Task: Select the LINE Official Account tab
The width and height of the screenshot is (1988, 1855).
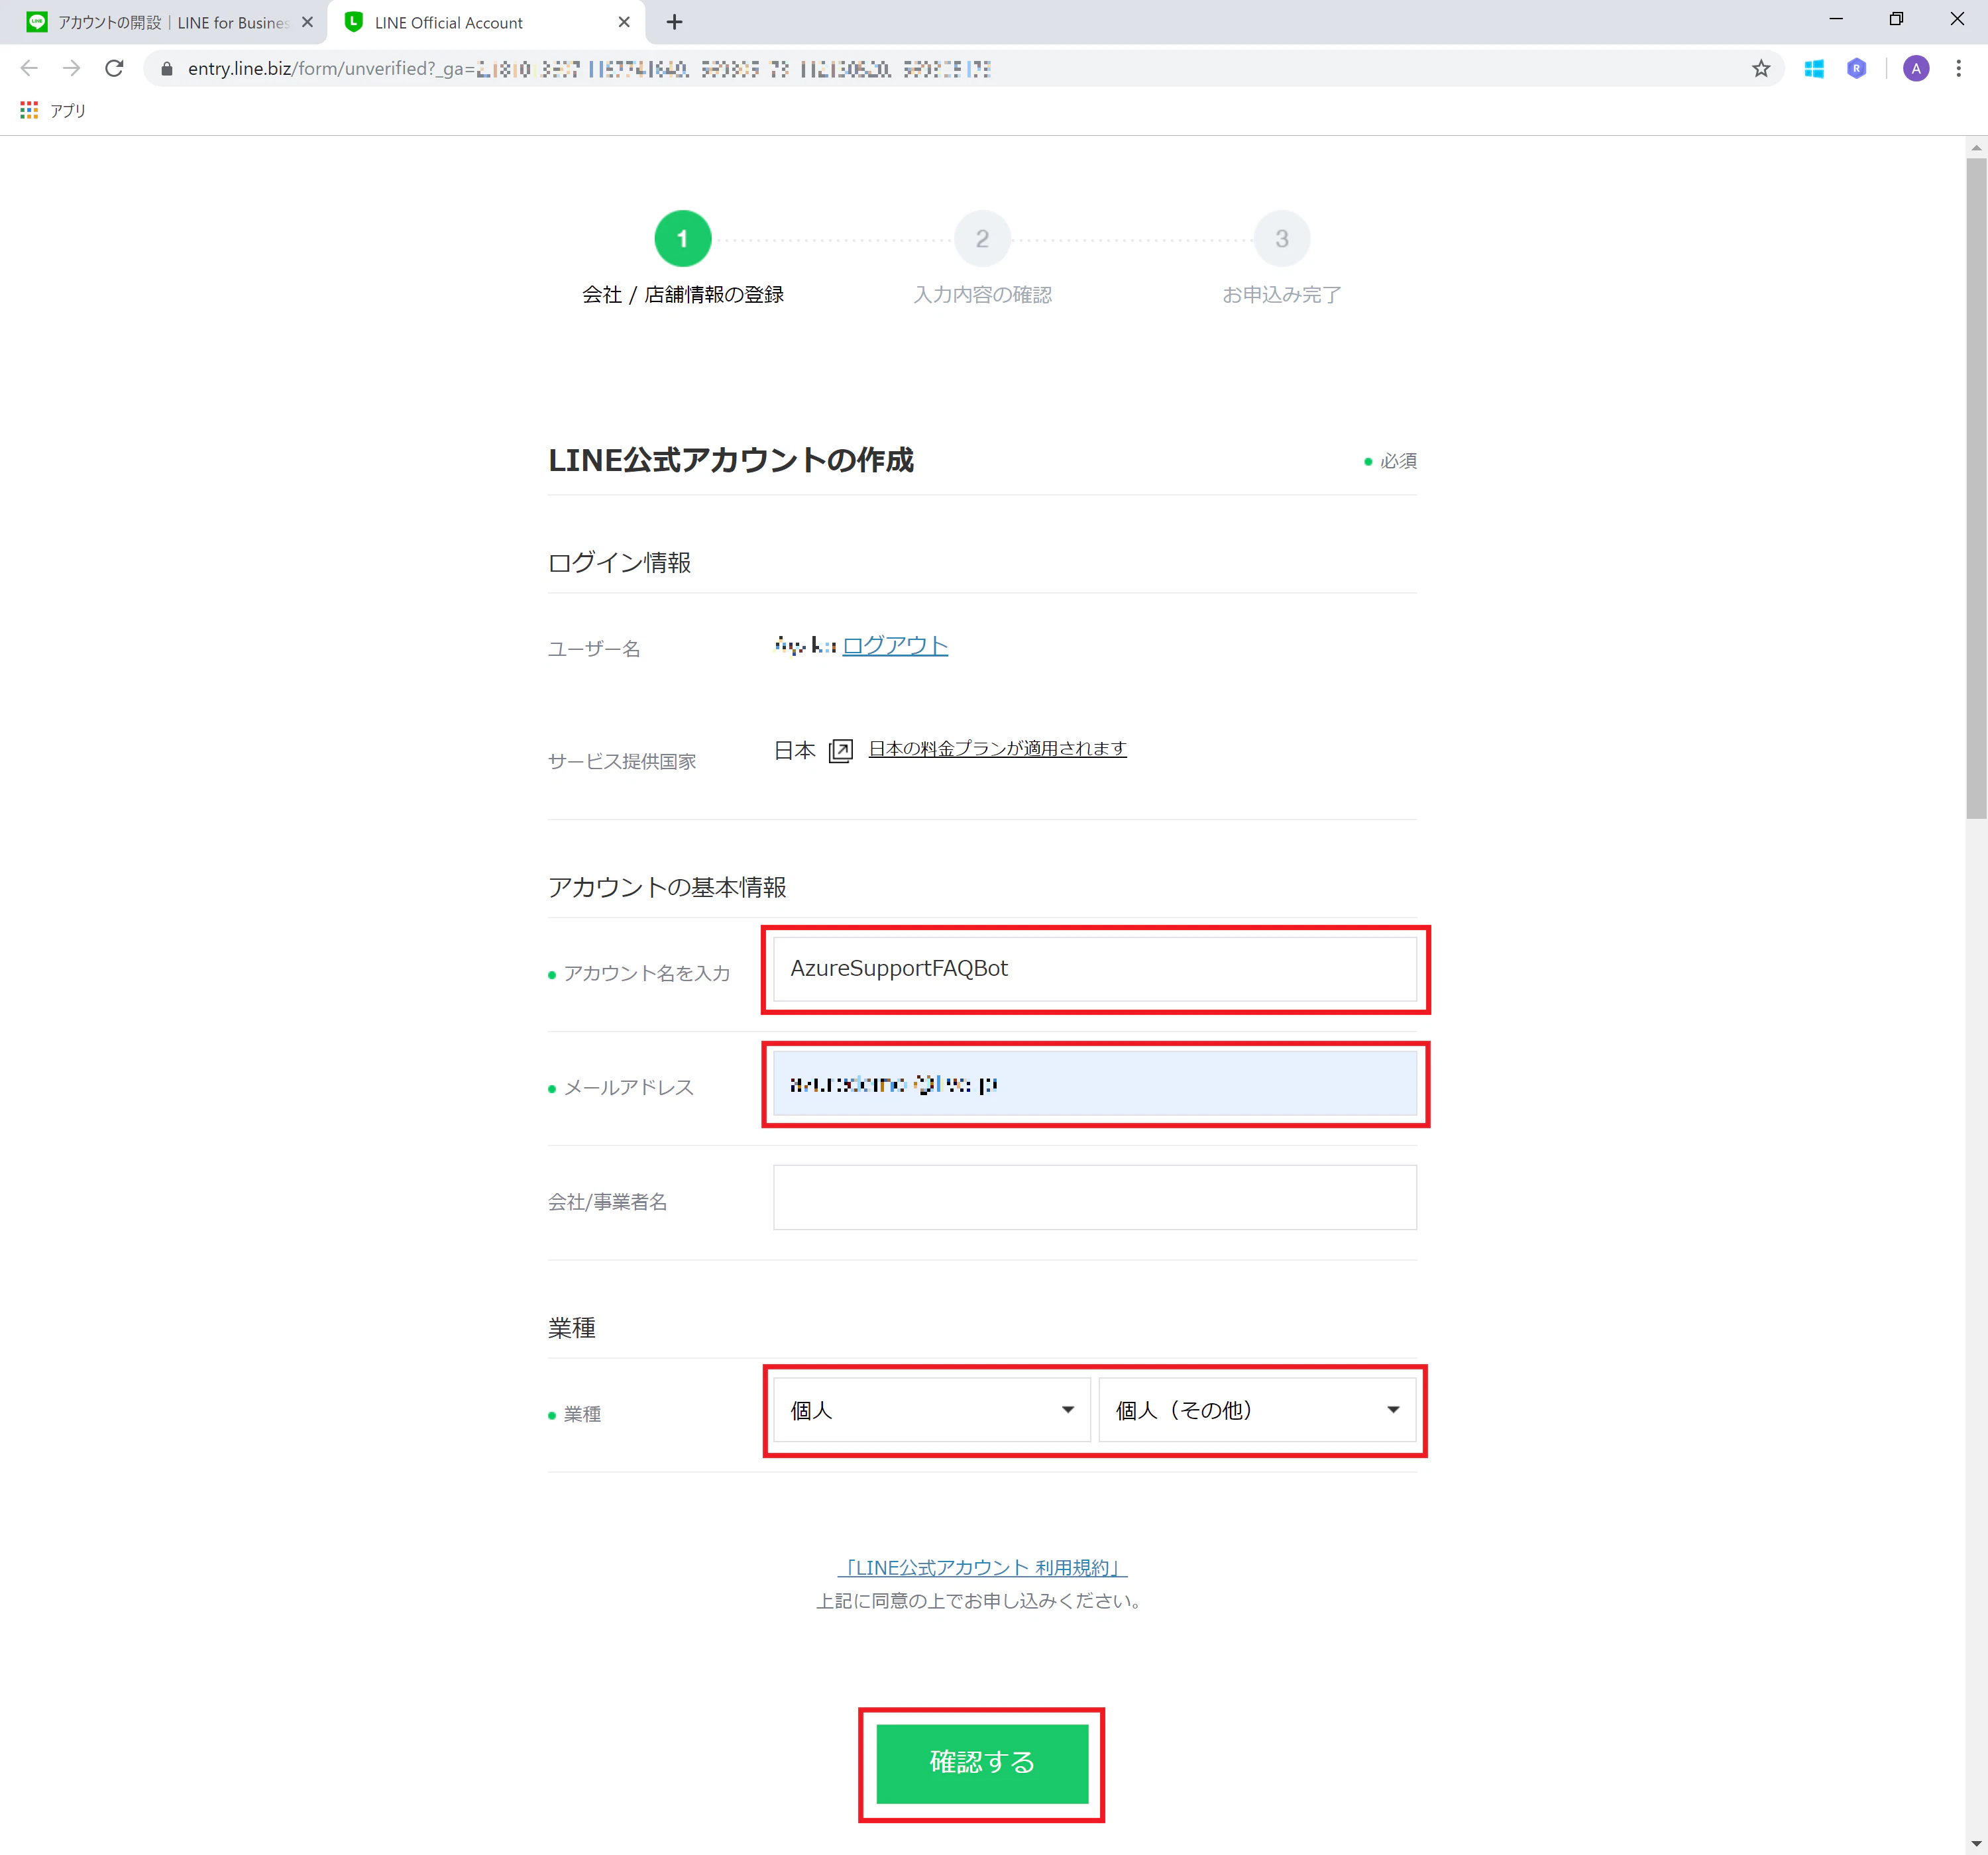Action: click(485, 22)
